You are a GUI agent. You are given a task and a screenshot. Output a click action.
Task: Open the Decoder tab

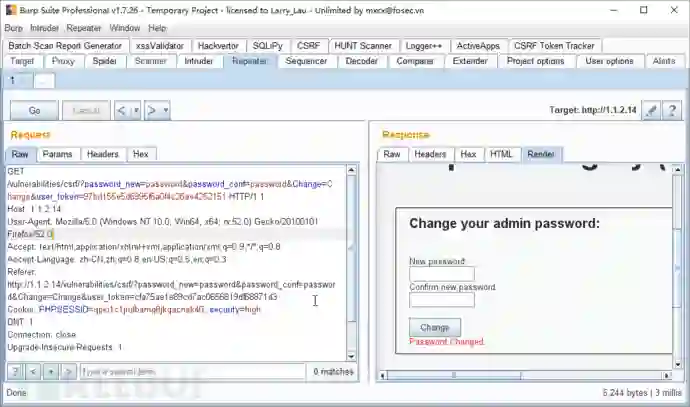pyautogui.click(x=362, y=61)
